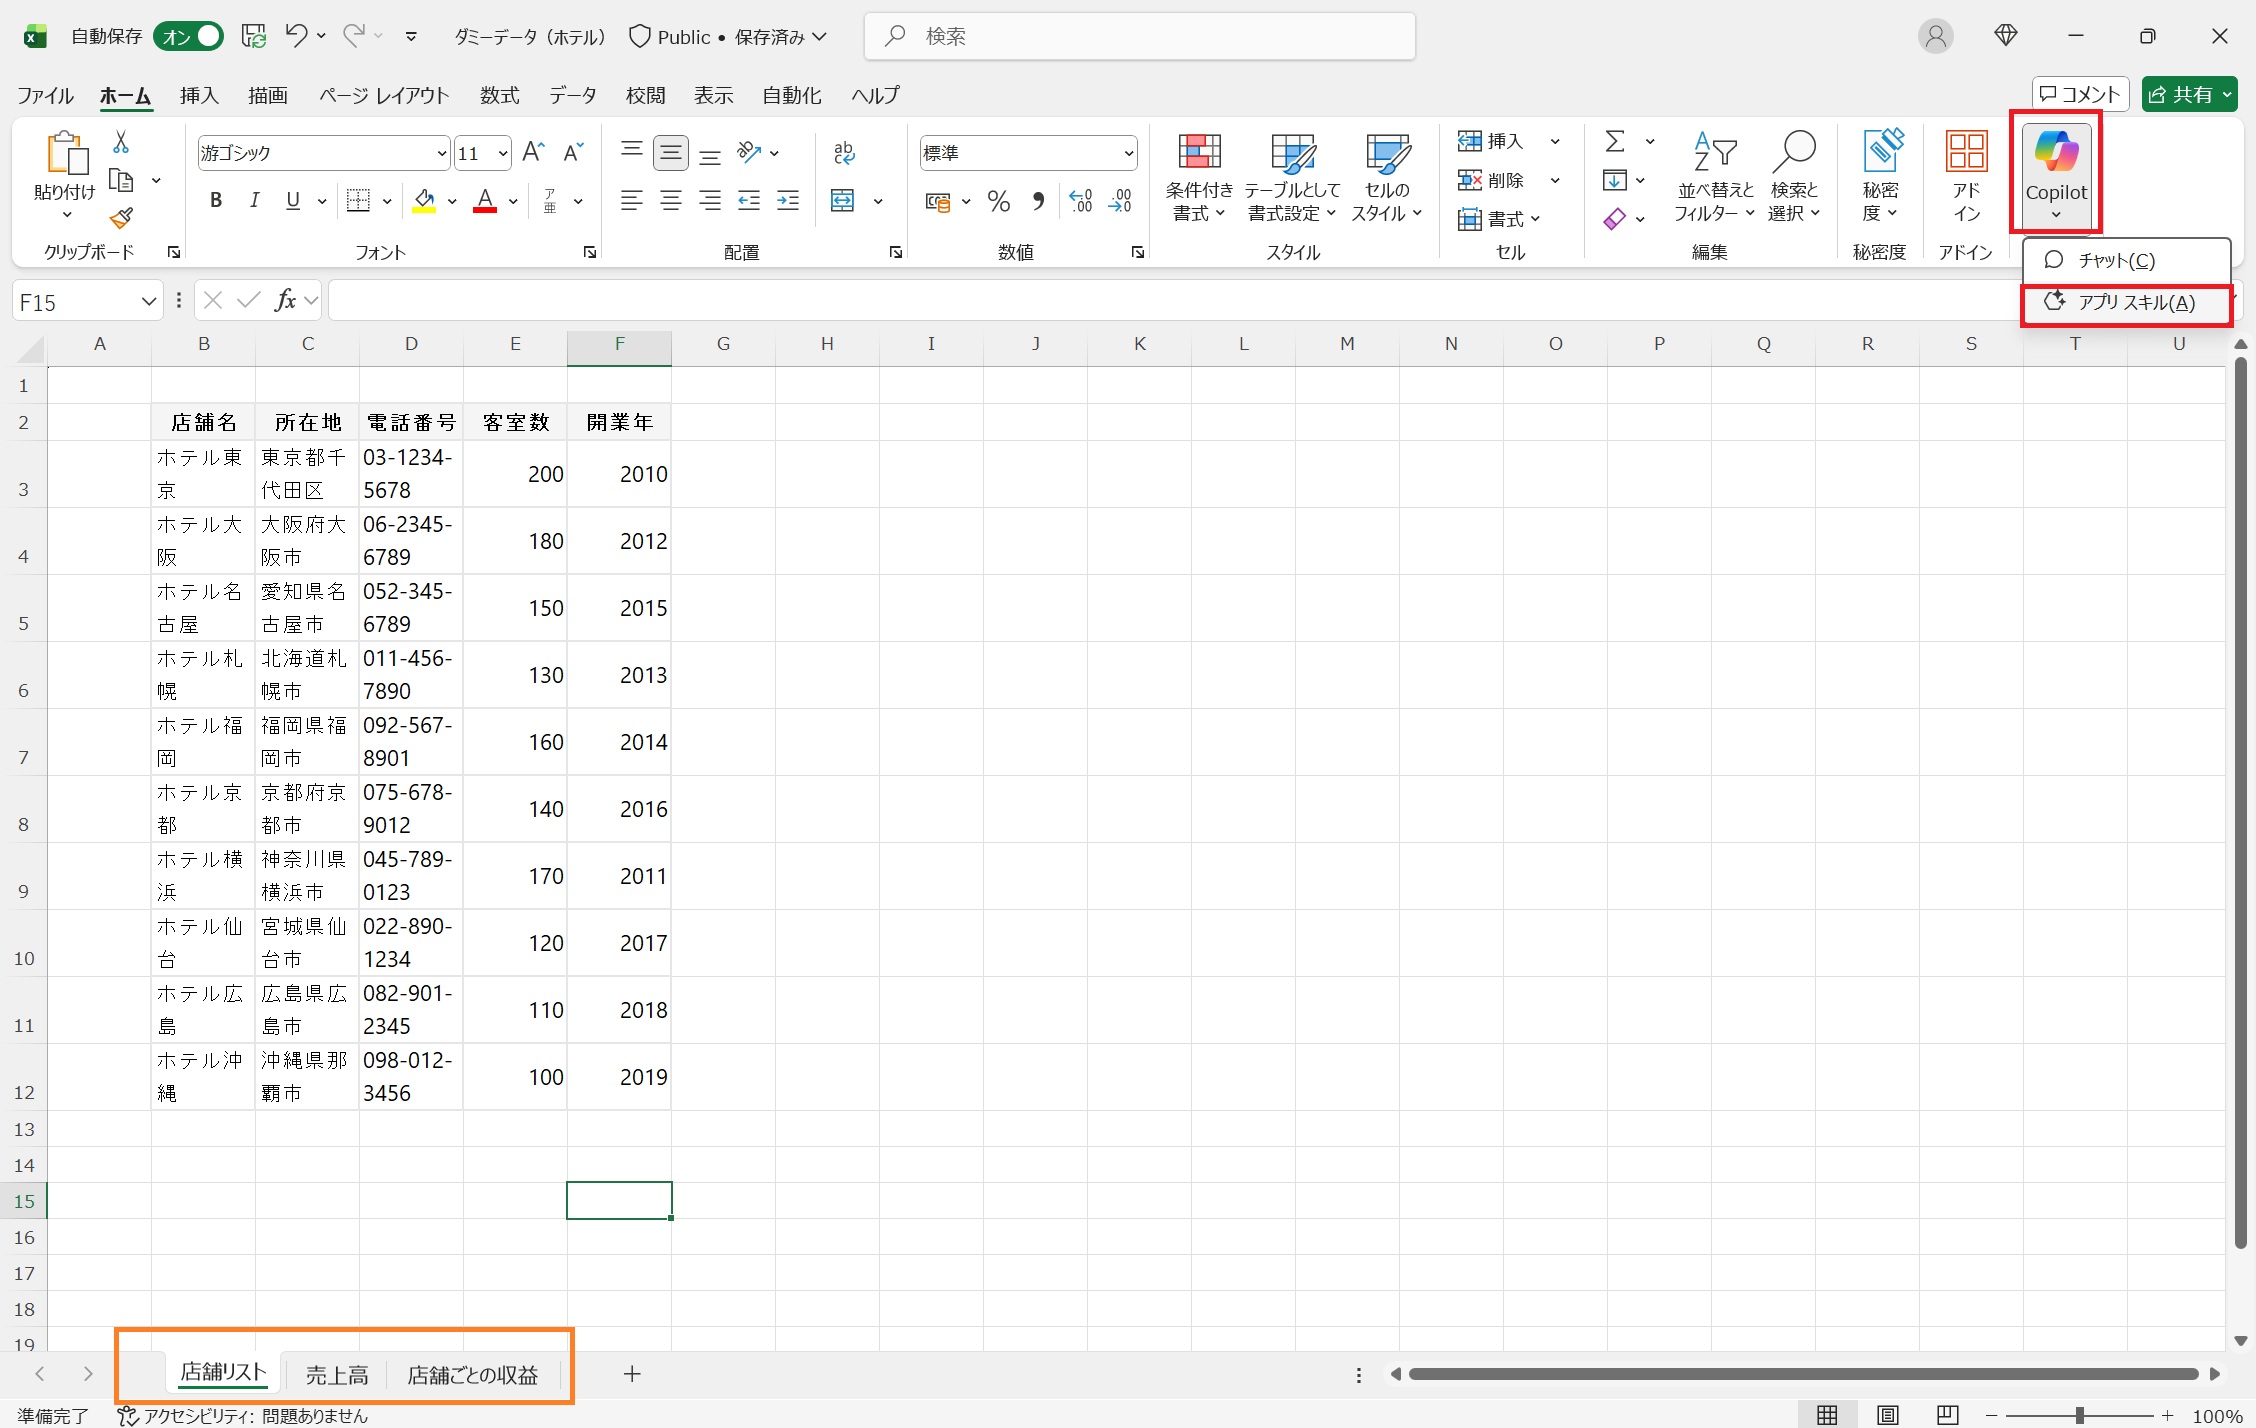Click the Undo arrow icon

[295, 36]
